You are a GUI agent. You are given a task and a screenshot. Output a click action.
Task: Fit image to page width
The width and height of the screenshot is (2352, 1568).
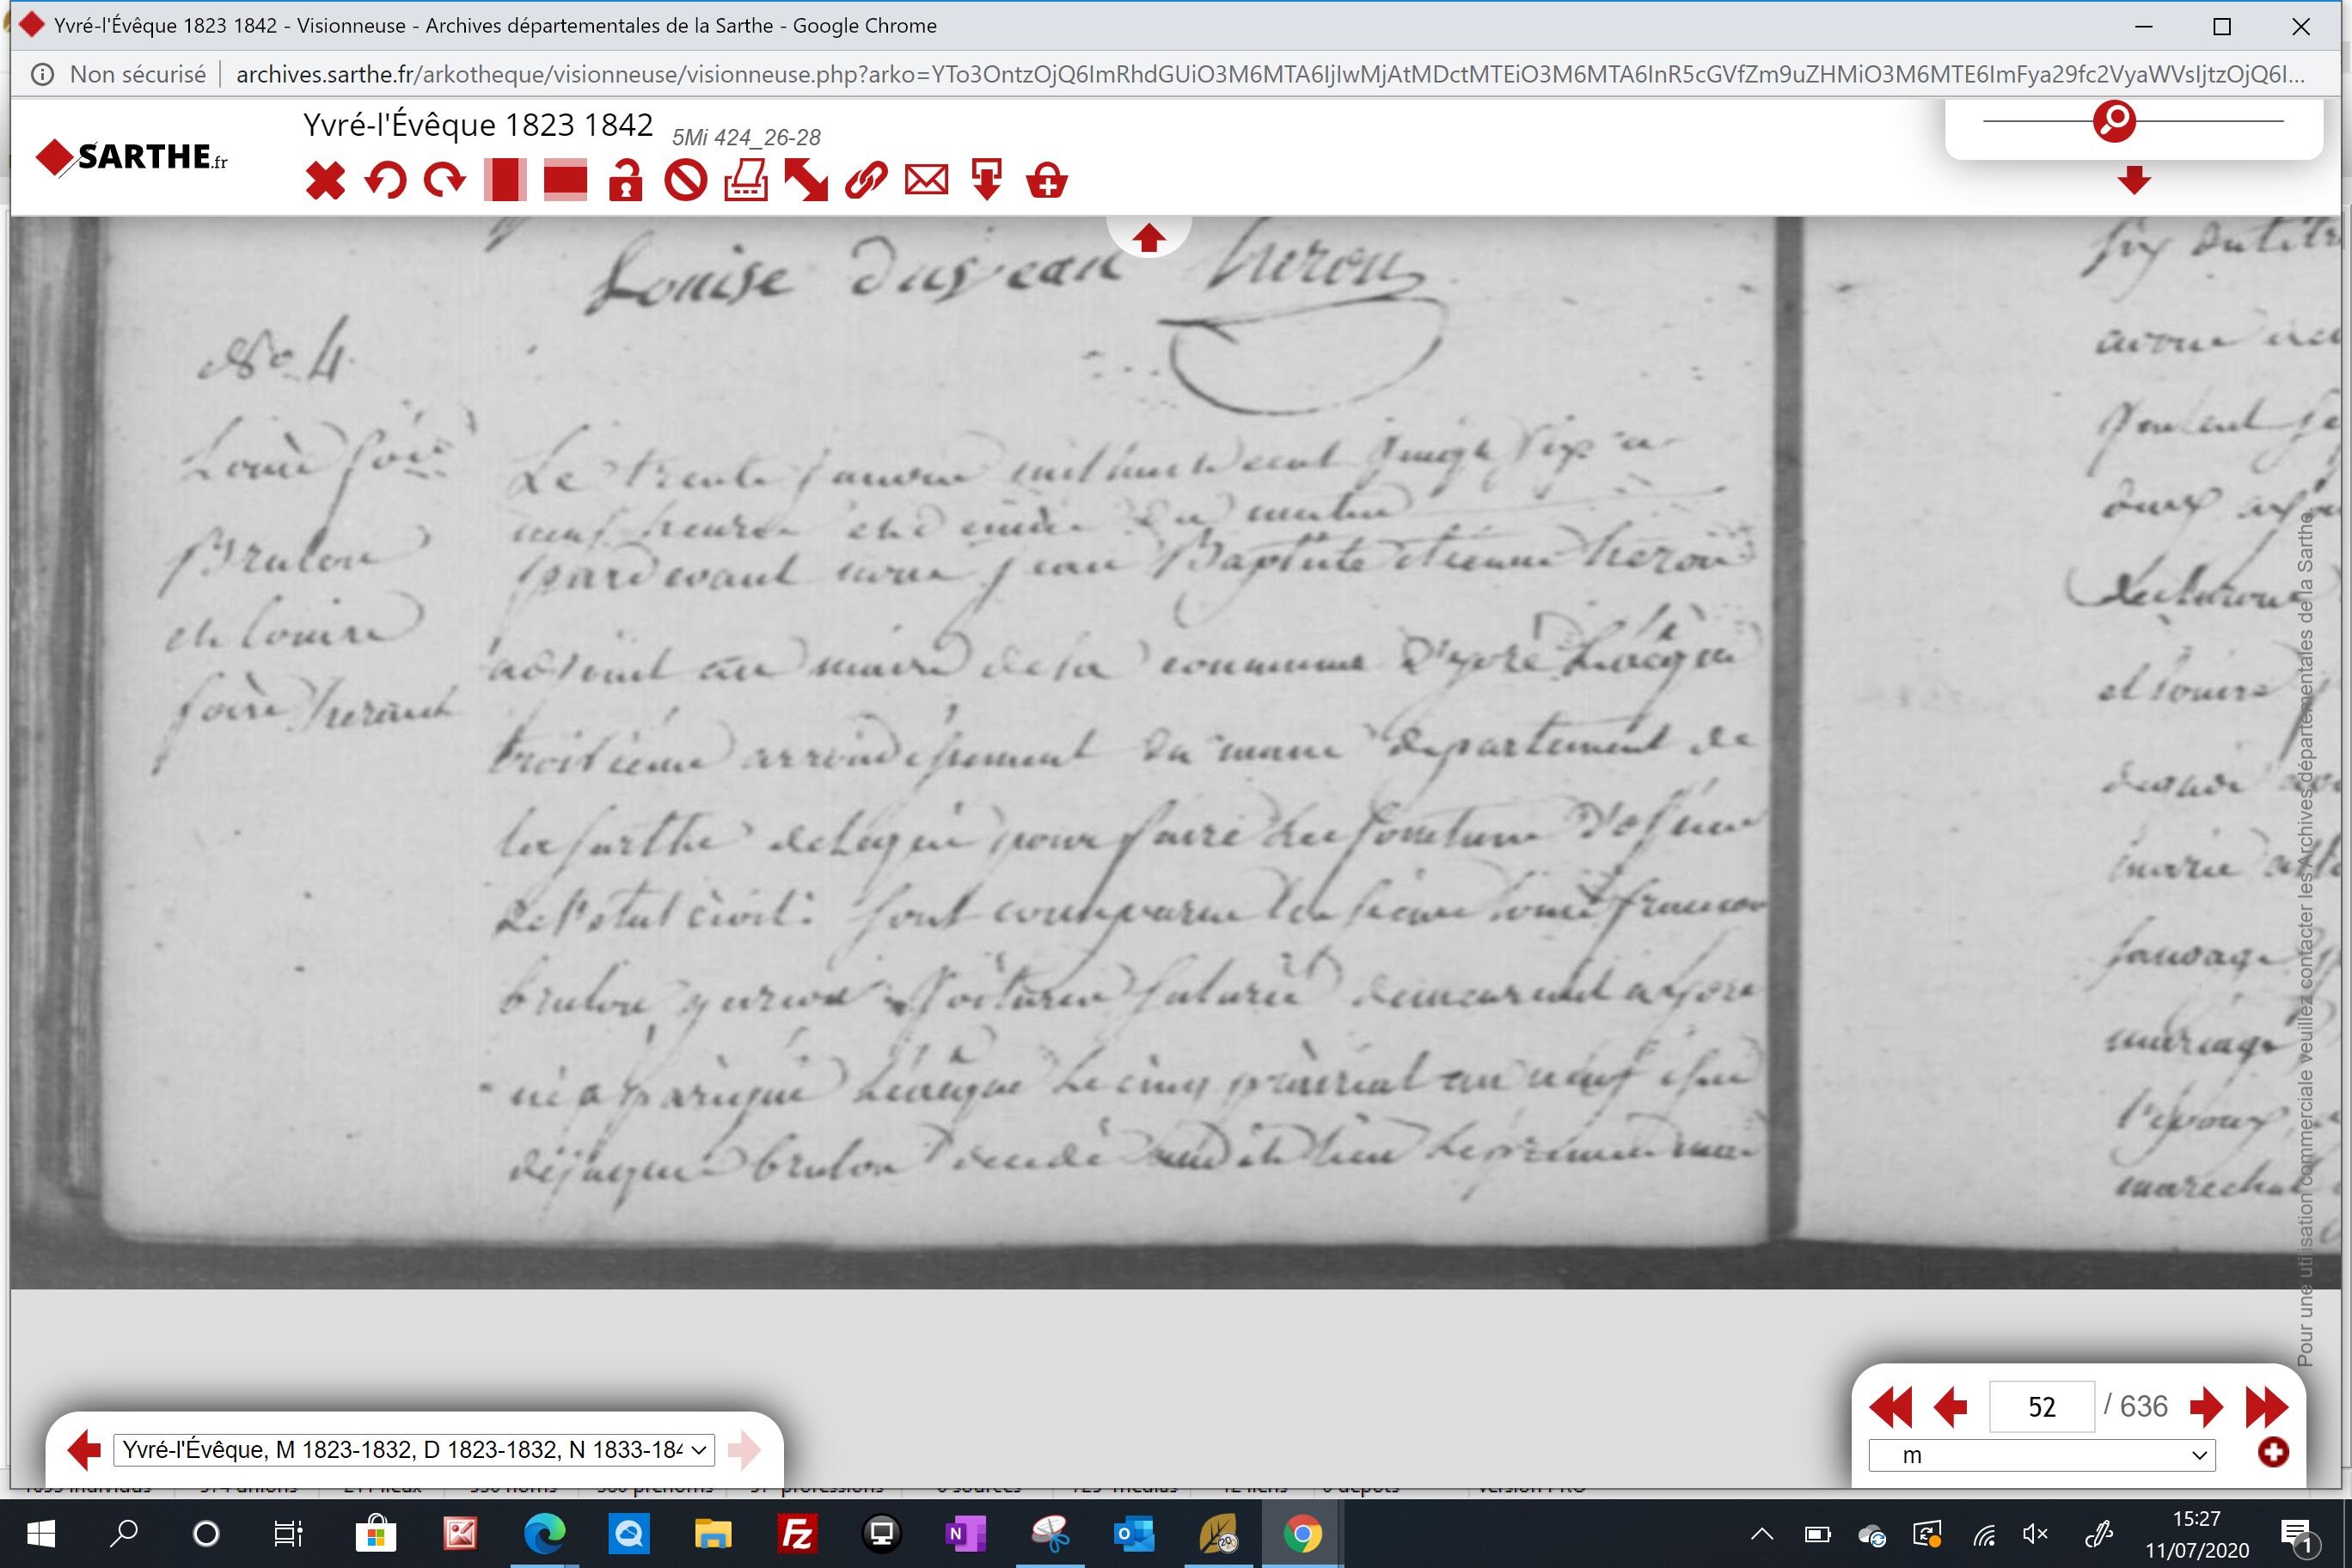coord(565,181)
